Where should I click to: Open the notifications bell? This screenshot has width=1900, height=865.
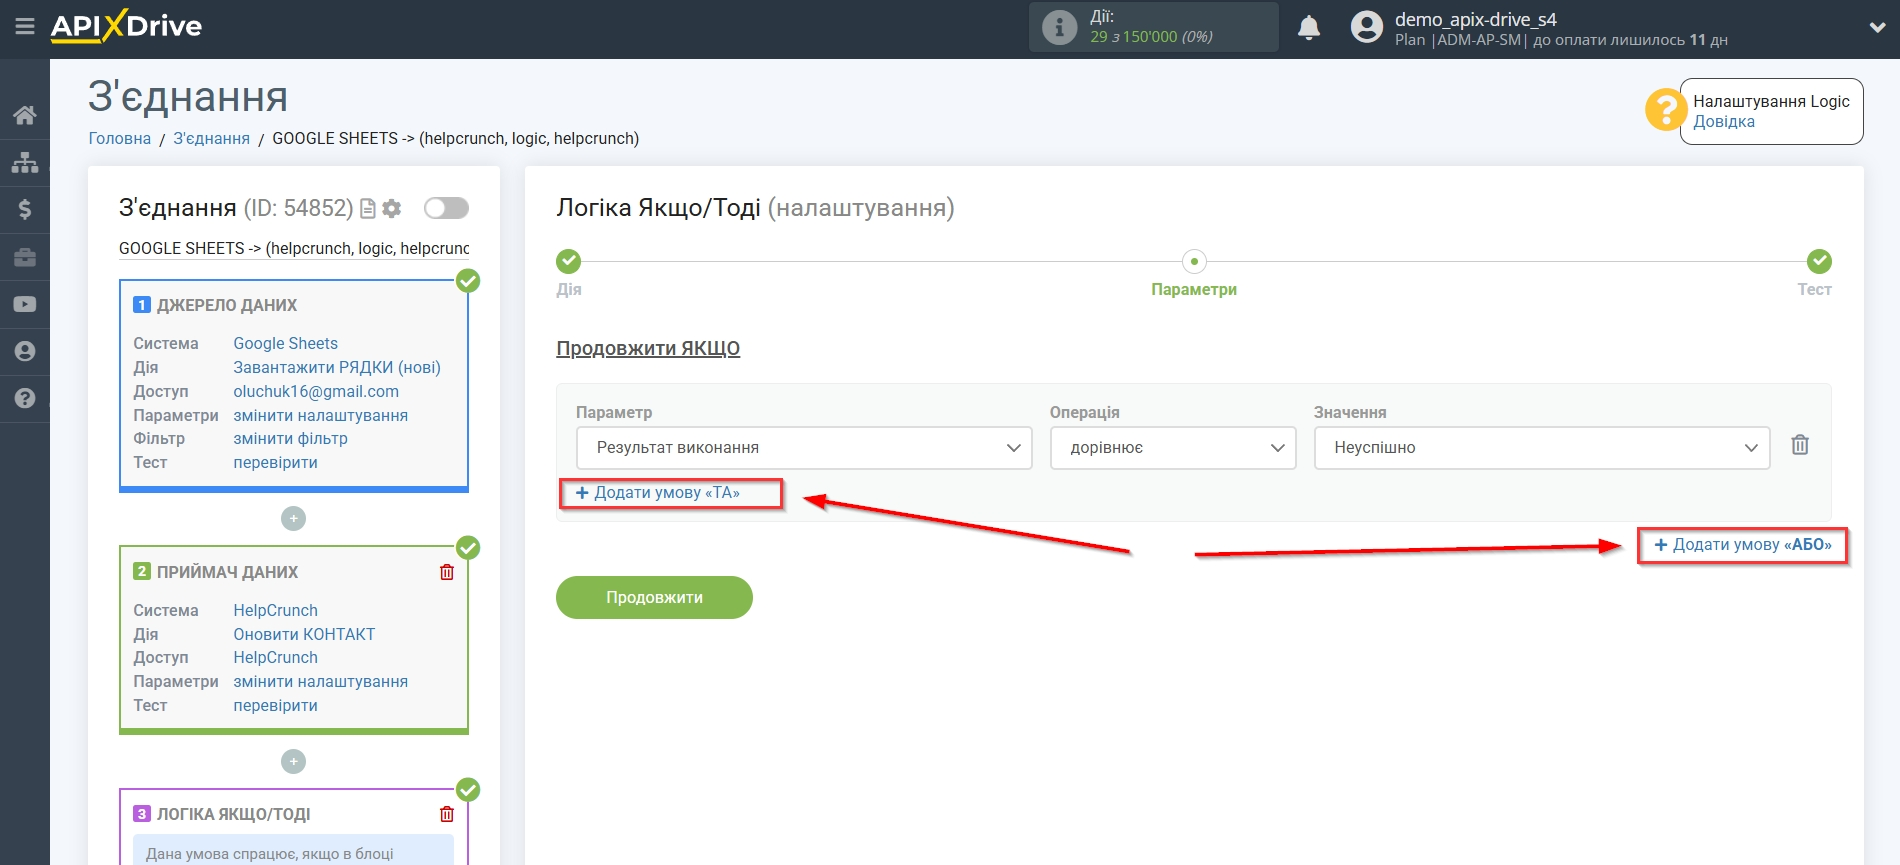pos(1309,27)
